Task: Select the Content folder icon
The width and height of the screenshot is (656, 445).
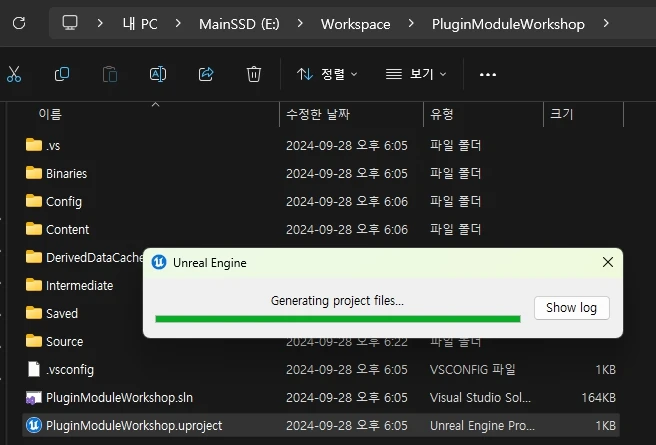Action: 34,229
